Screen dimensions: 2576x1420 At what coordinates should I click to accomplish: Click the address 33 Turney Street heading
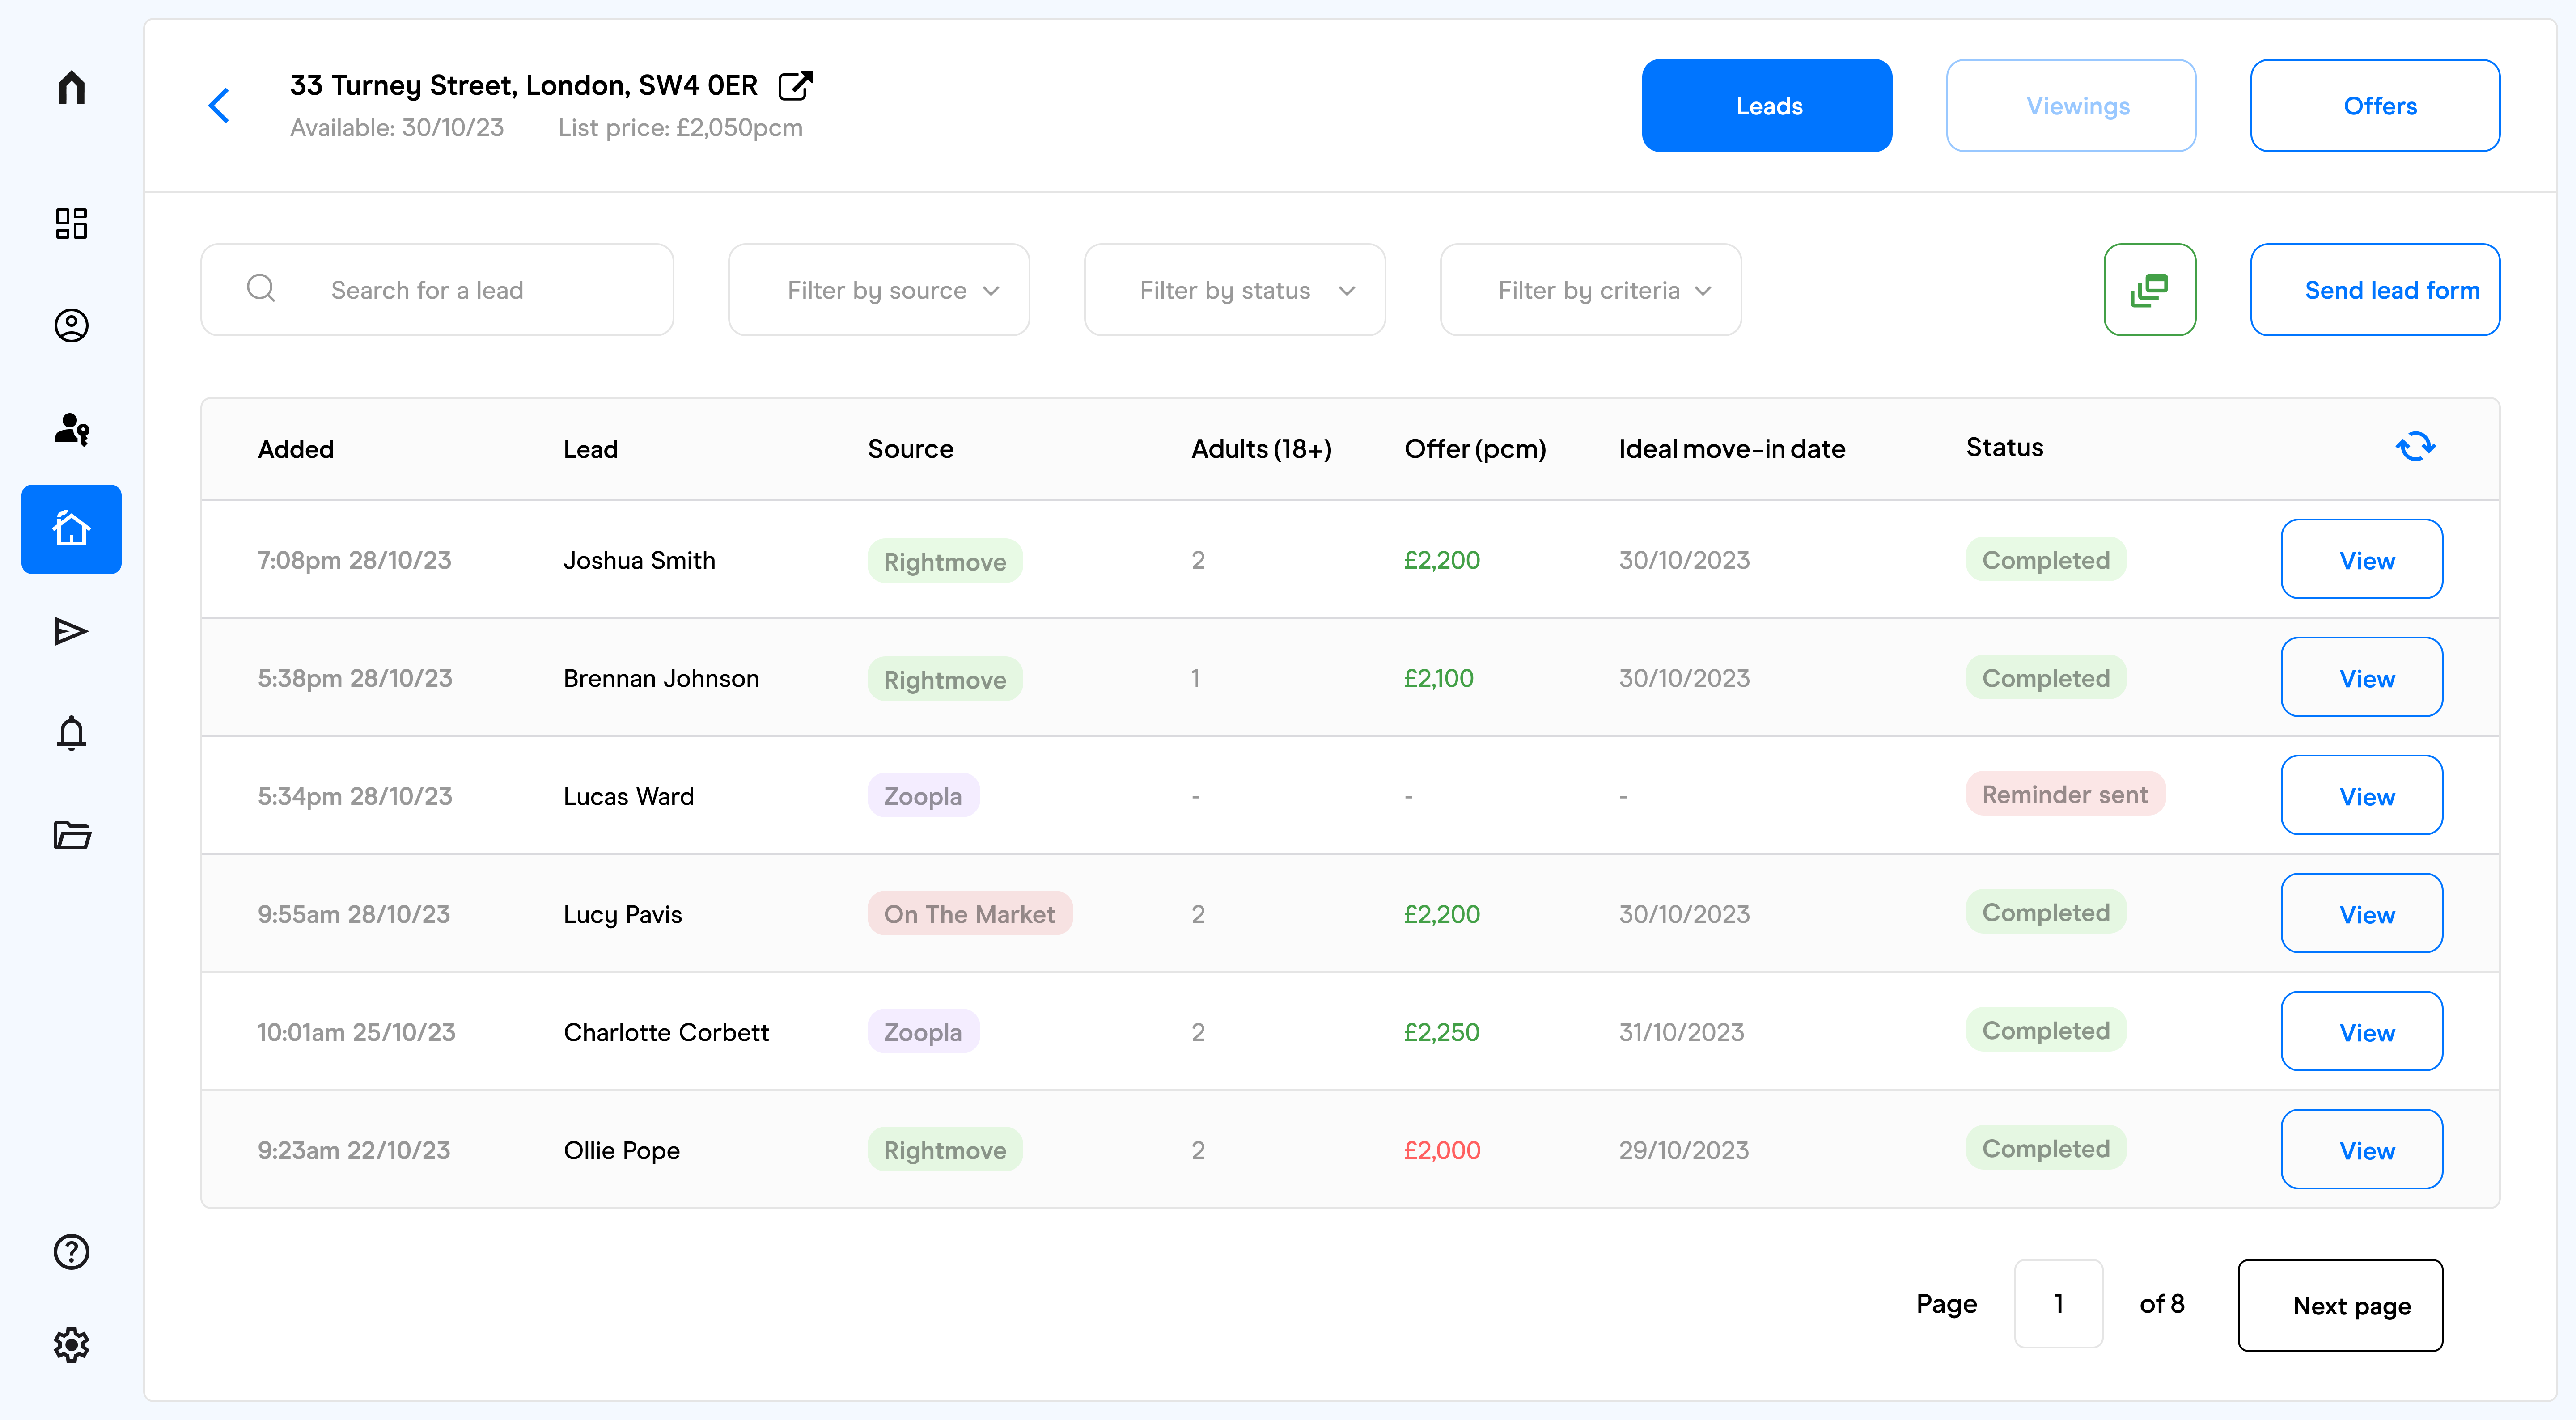coord(524,86)
